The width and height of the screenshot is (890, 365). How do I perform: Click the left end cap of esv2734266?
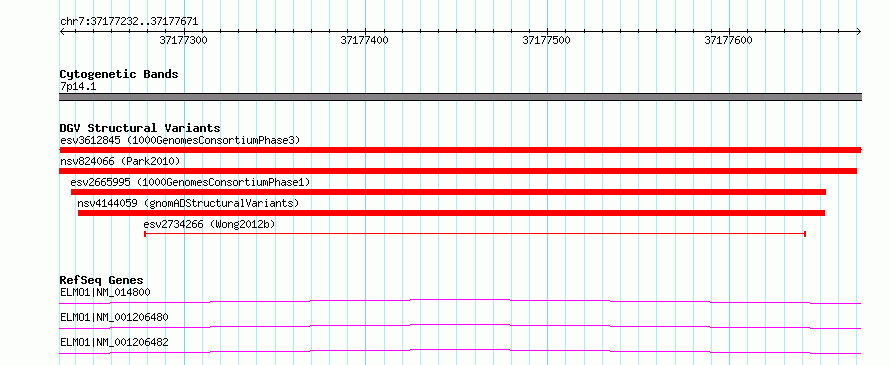click(x=145, y=233)
